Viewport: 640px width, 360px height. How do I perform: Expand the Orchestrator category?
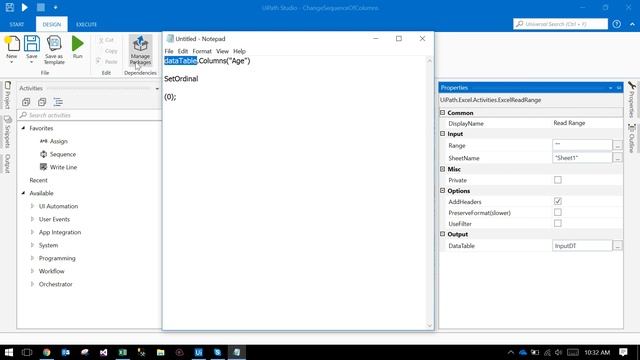32,284
